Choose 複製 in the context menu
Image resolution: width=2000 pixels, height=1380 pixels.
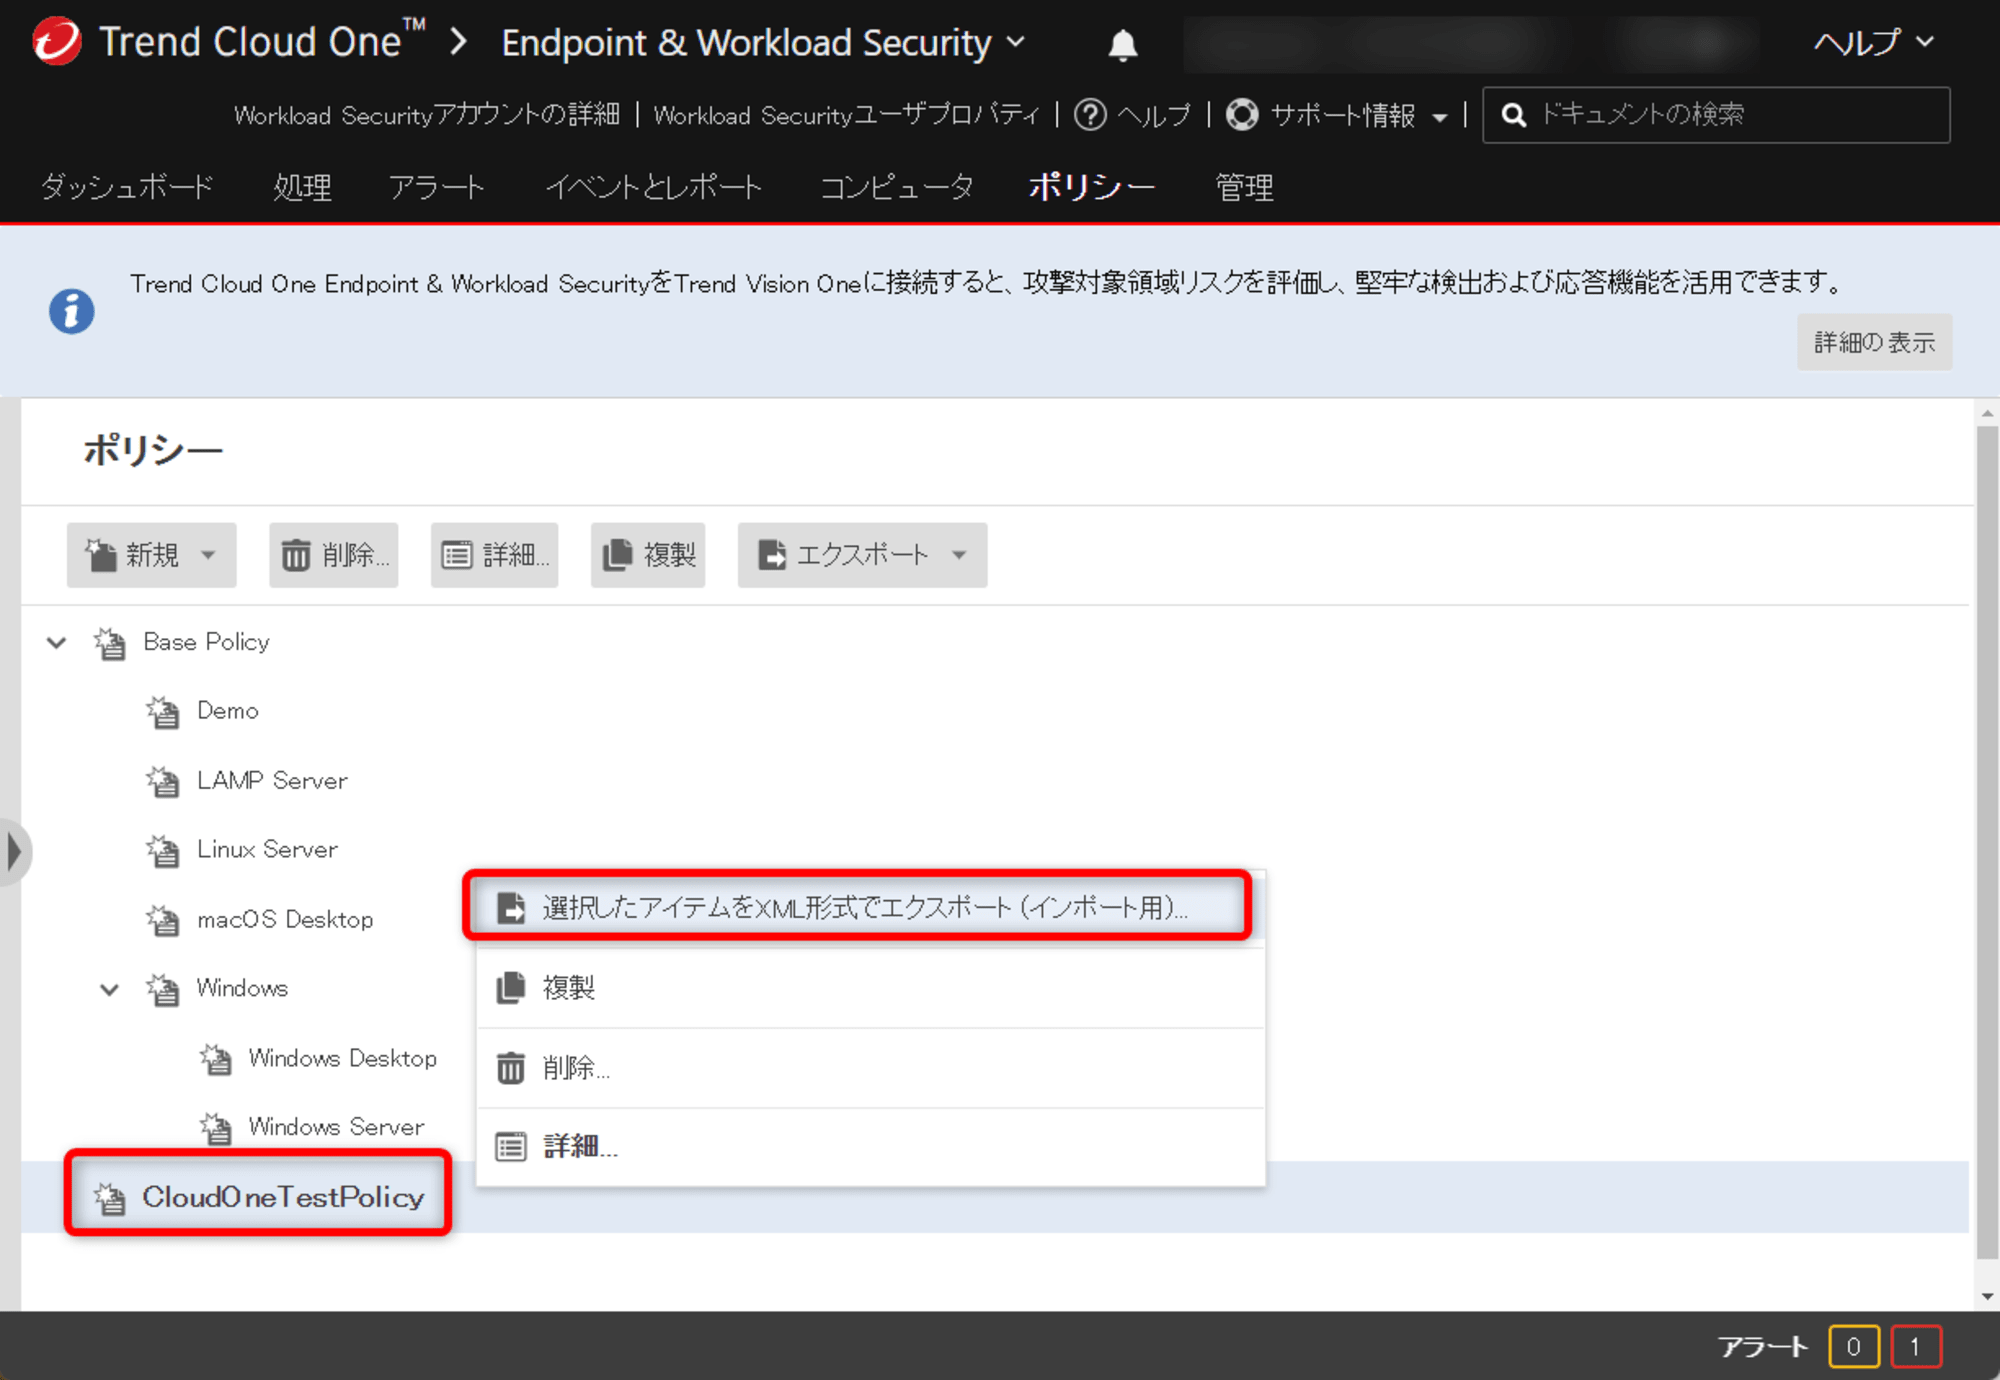[x=870, y=987]
